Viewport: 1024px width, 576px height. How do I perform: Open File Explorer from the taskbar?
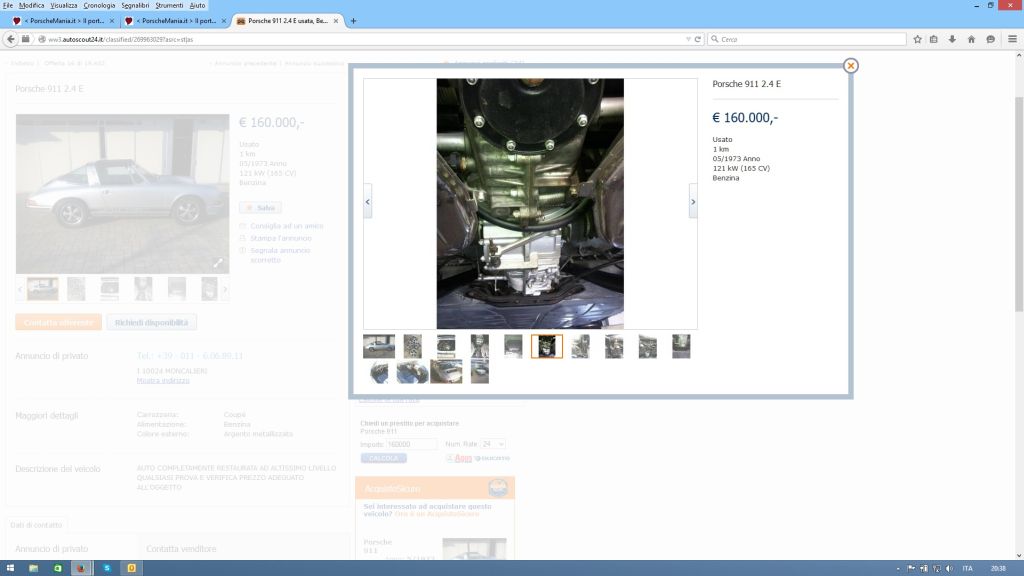33,568
